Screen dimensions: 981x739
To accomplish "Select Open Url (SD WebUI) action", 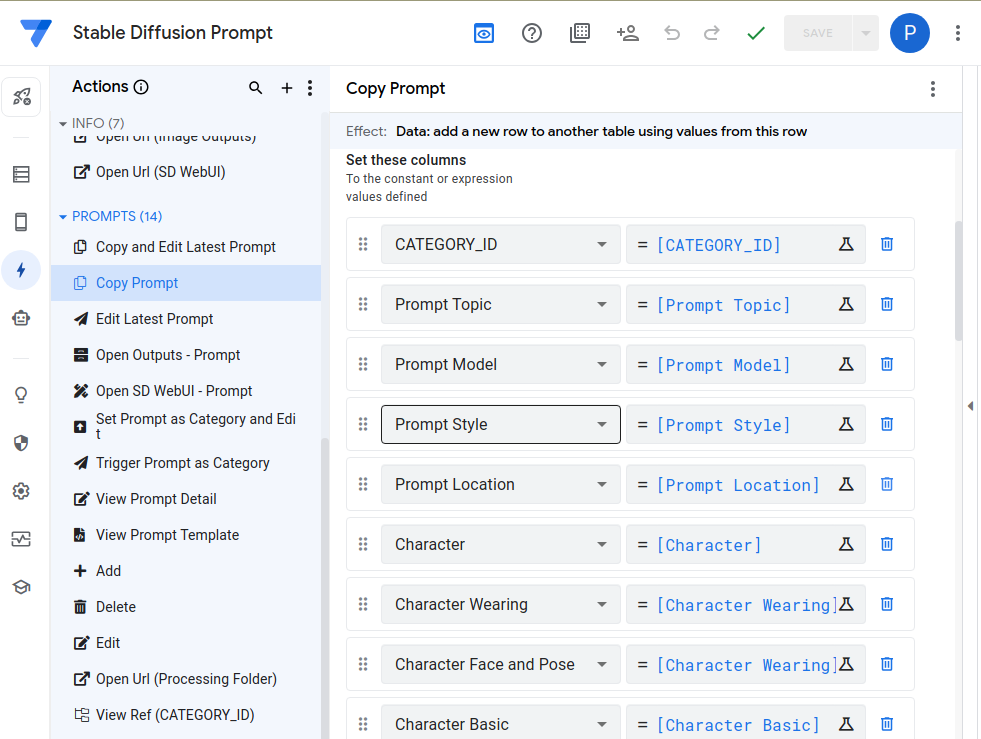I will point(186,172).
